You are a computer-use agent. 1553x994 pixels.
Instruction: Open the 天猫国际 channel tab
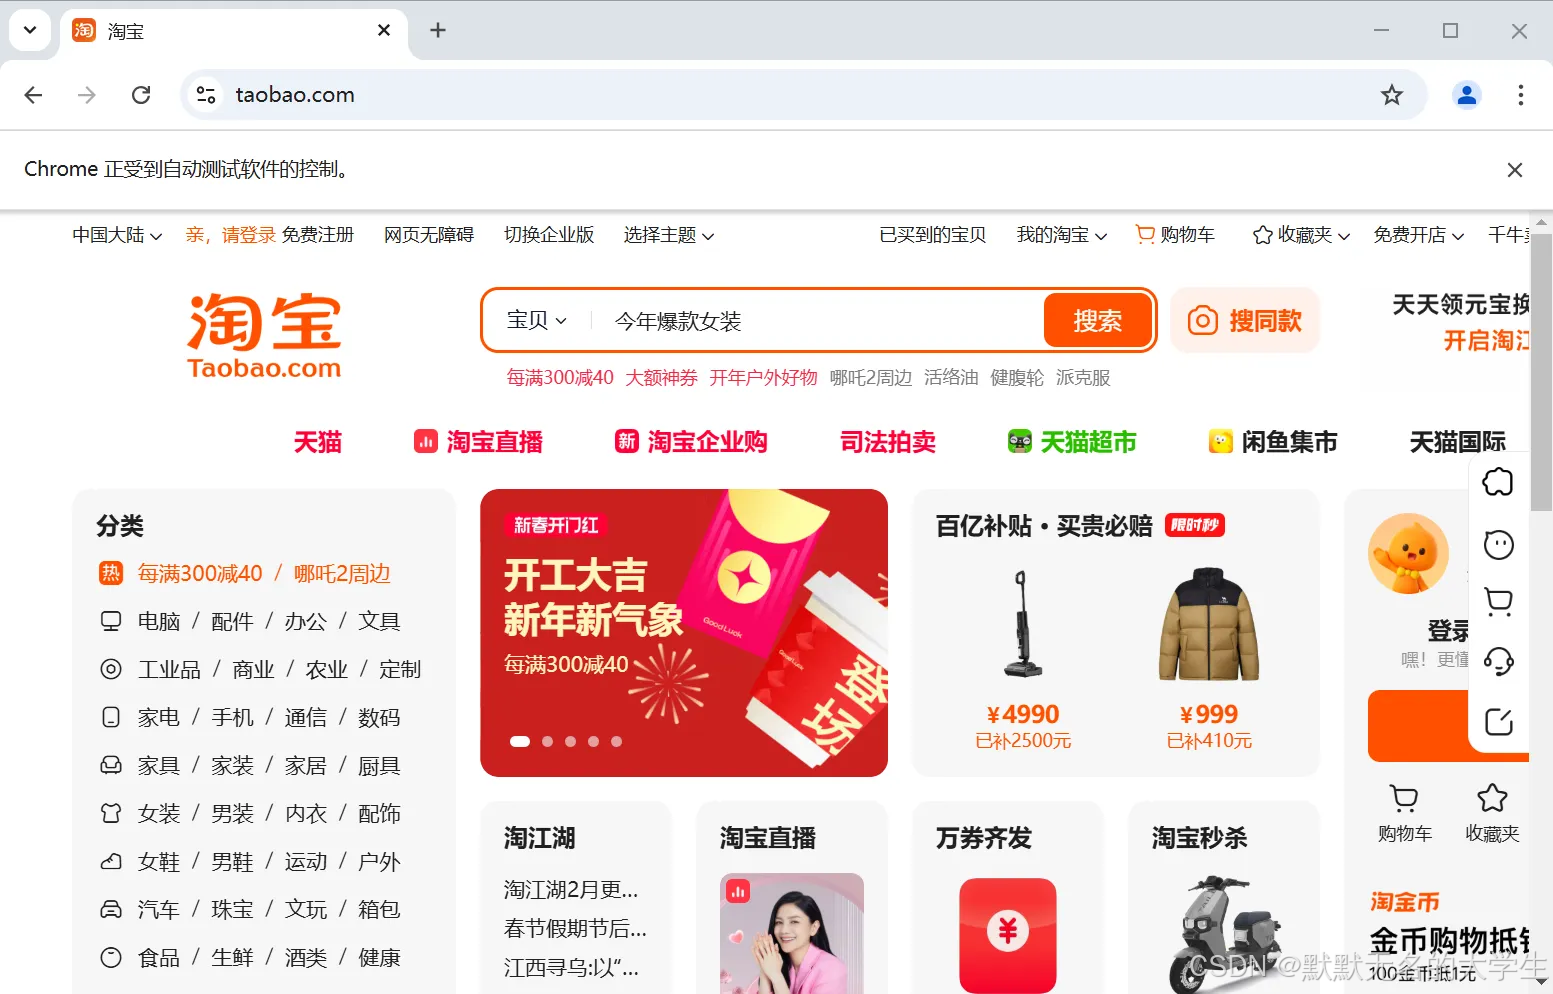(x=1457, y=442)
